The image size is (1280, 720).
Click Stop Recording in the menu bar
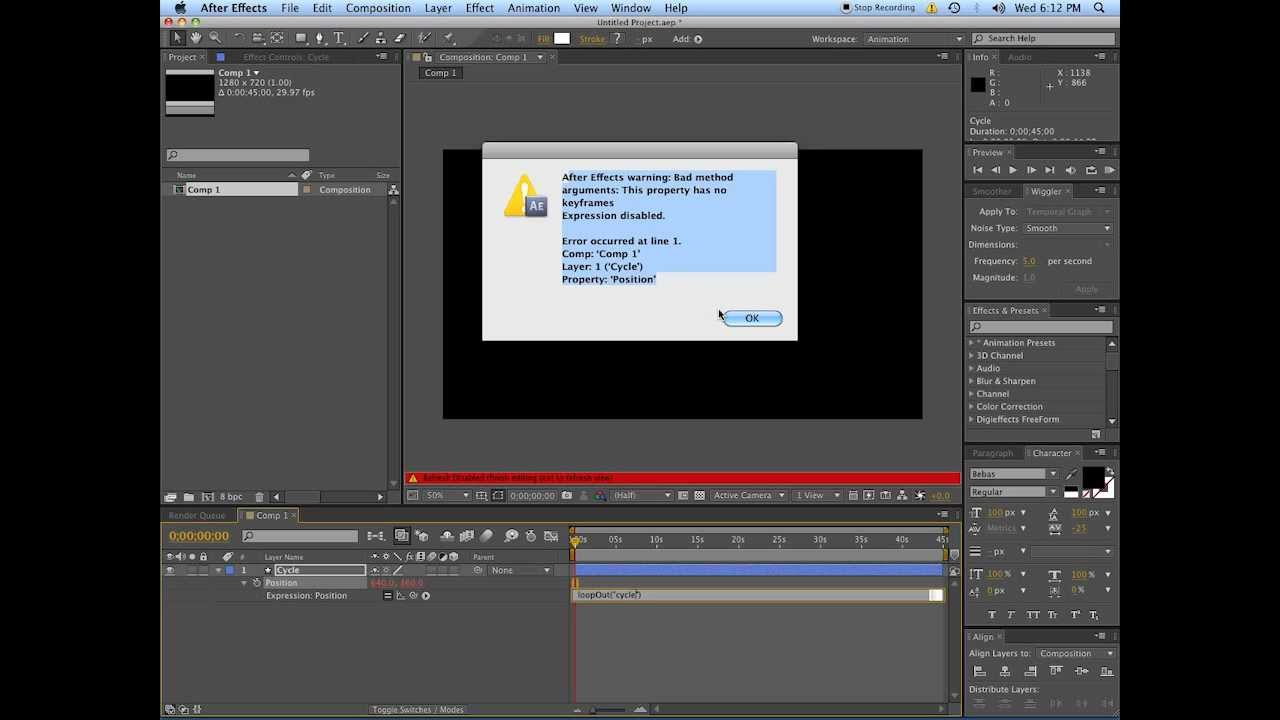coord(878,8)
